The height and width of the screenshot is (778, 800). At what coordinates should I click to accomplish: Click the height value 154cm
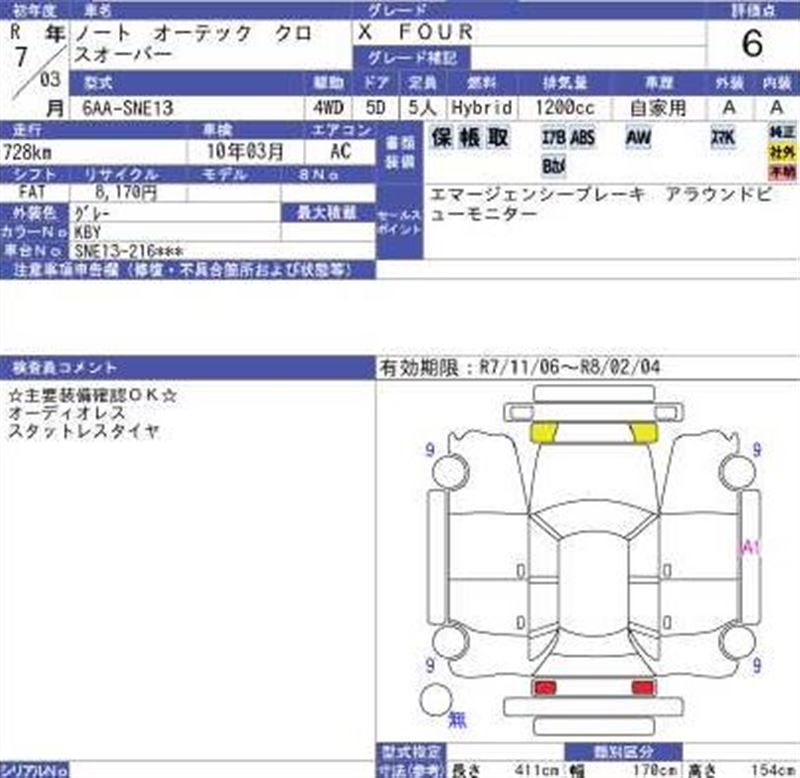(x=774, y=770)
